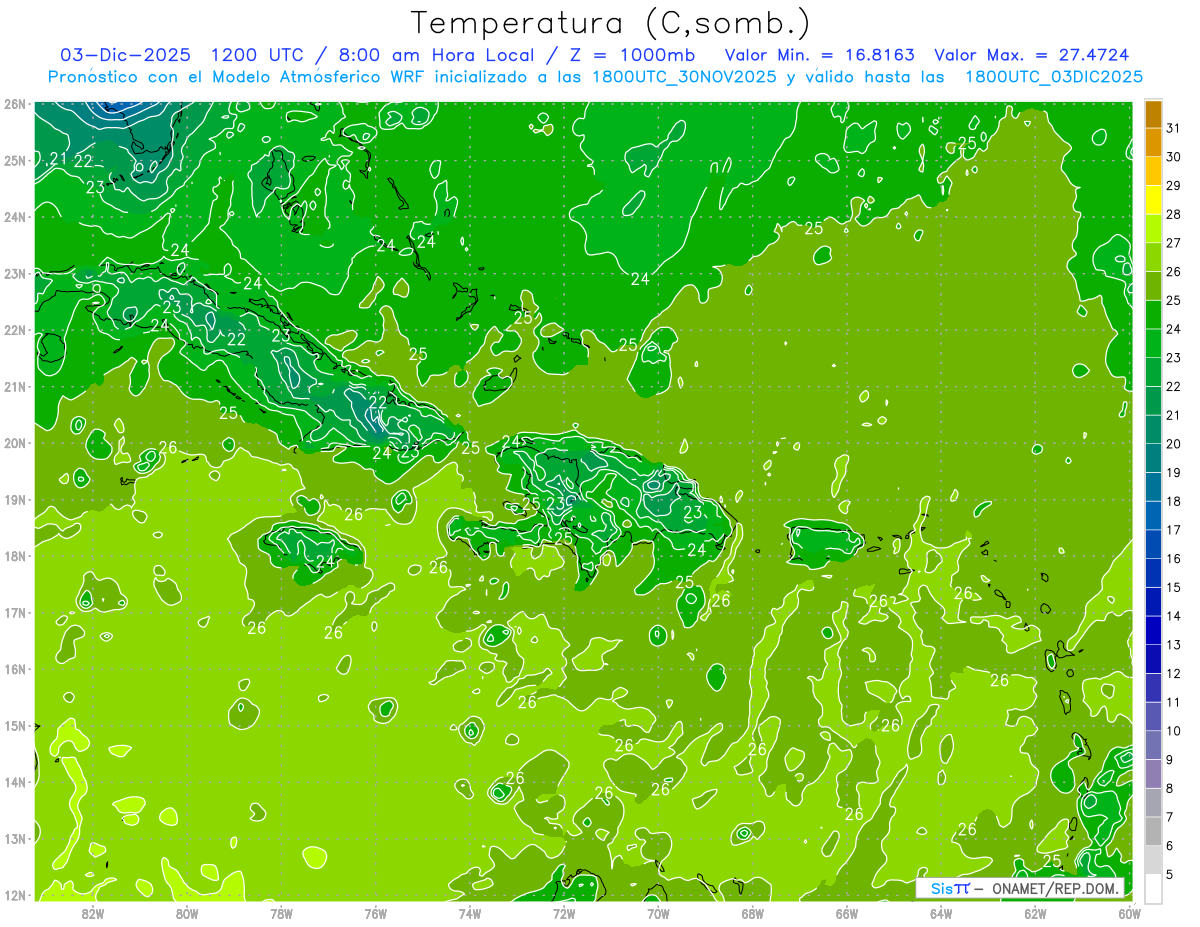The height and width of the screenshot is (927, 1200).
Task: Click the contour label '21' on the map
Action: [58, 160]
